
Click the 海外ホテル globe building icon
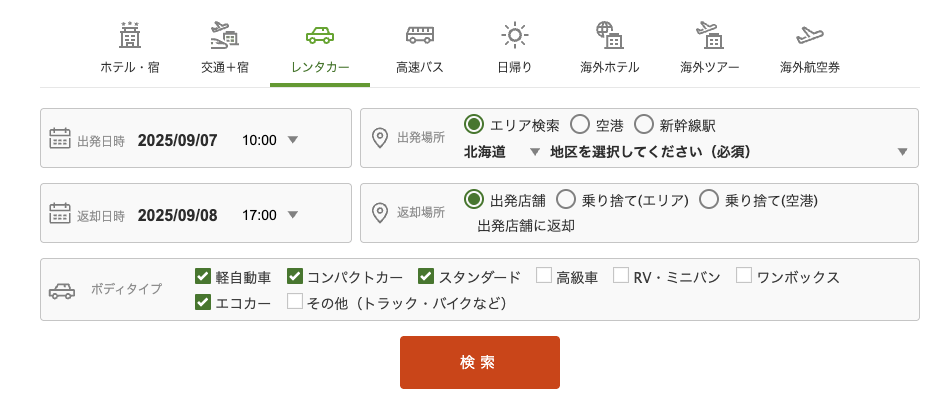(x=610, y=35)
